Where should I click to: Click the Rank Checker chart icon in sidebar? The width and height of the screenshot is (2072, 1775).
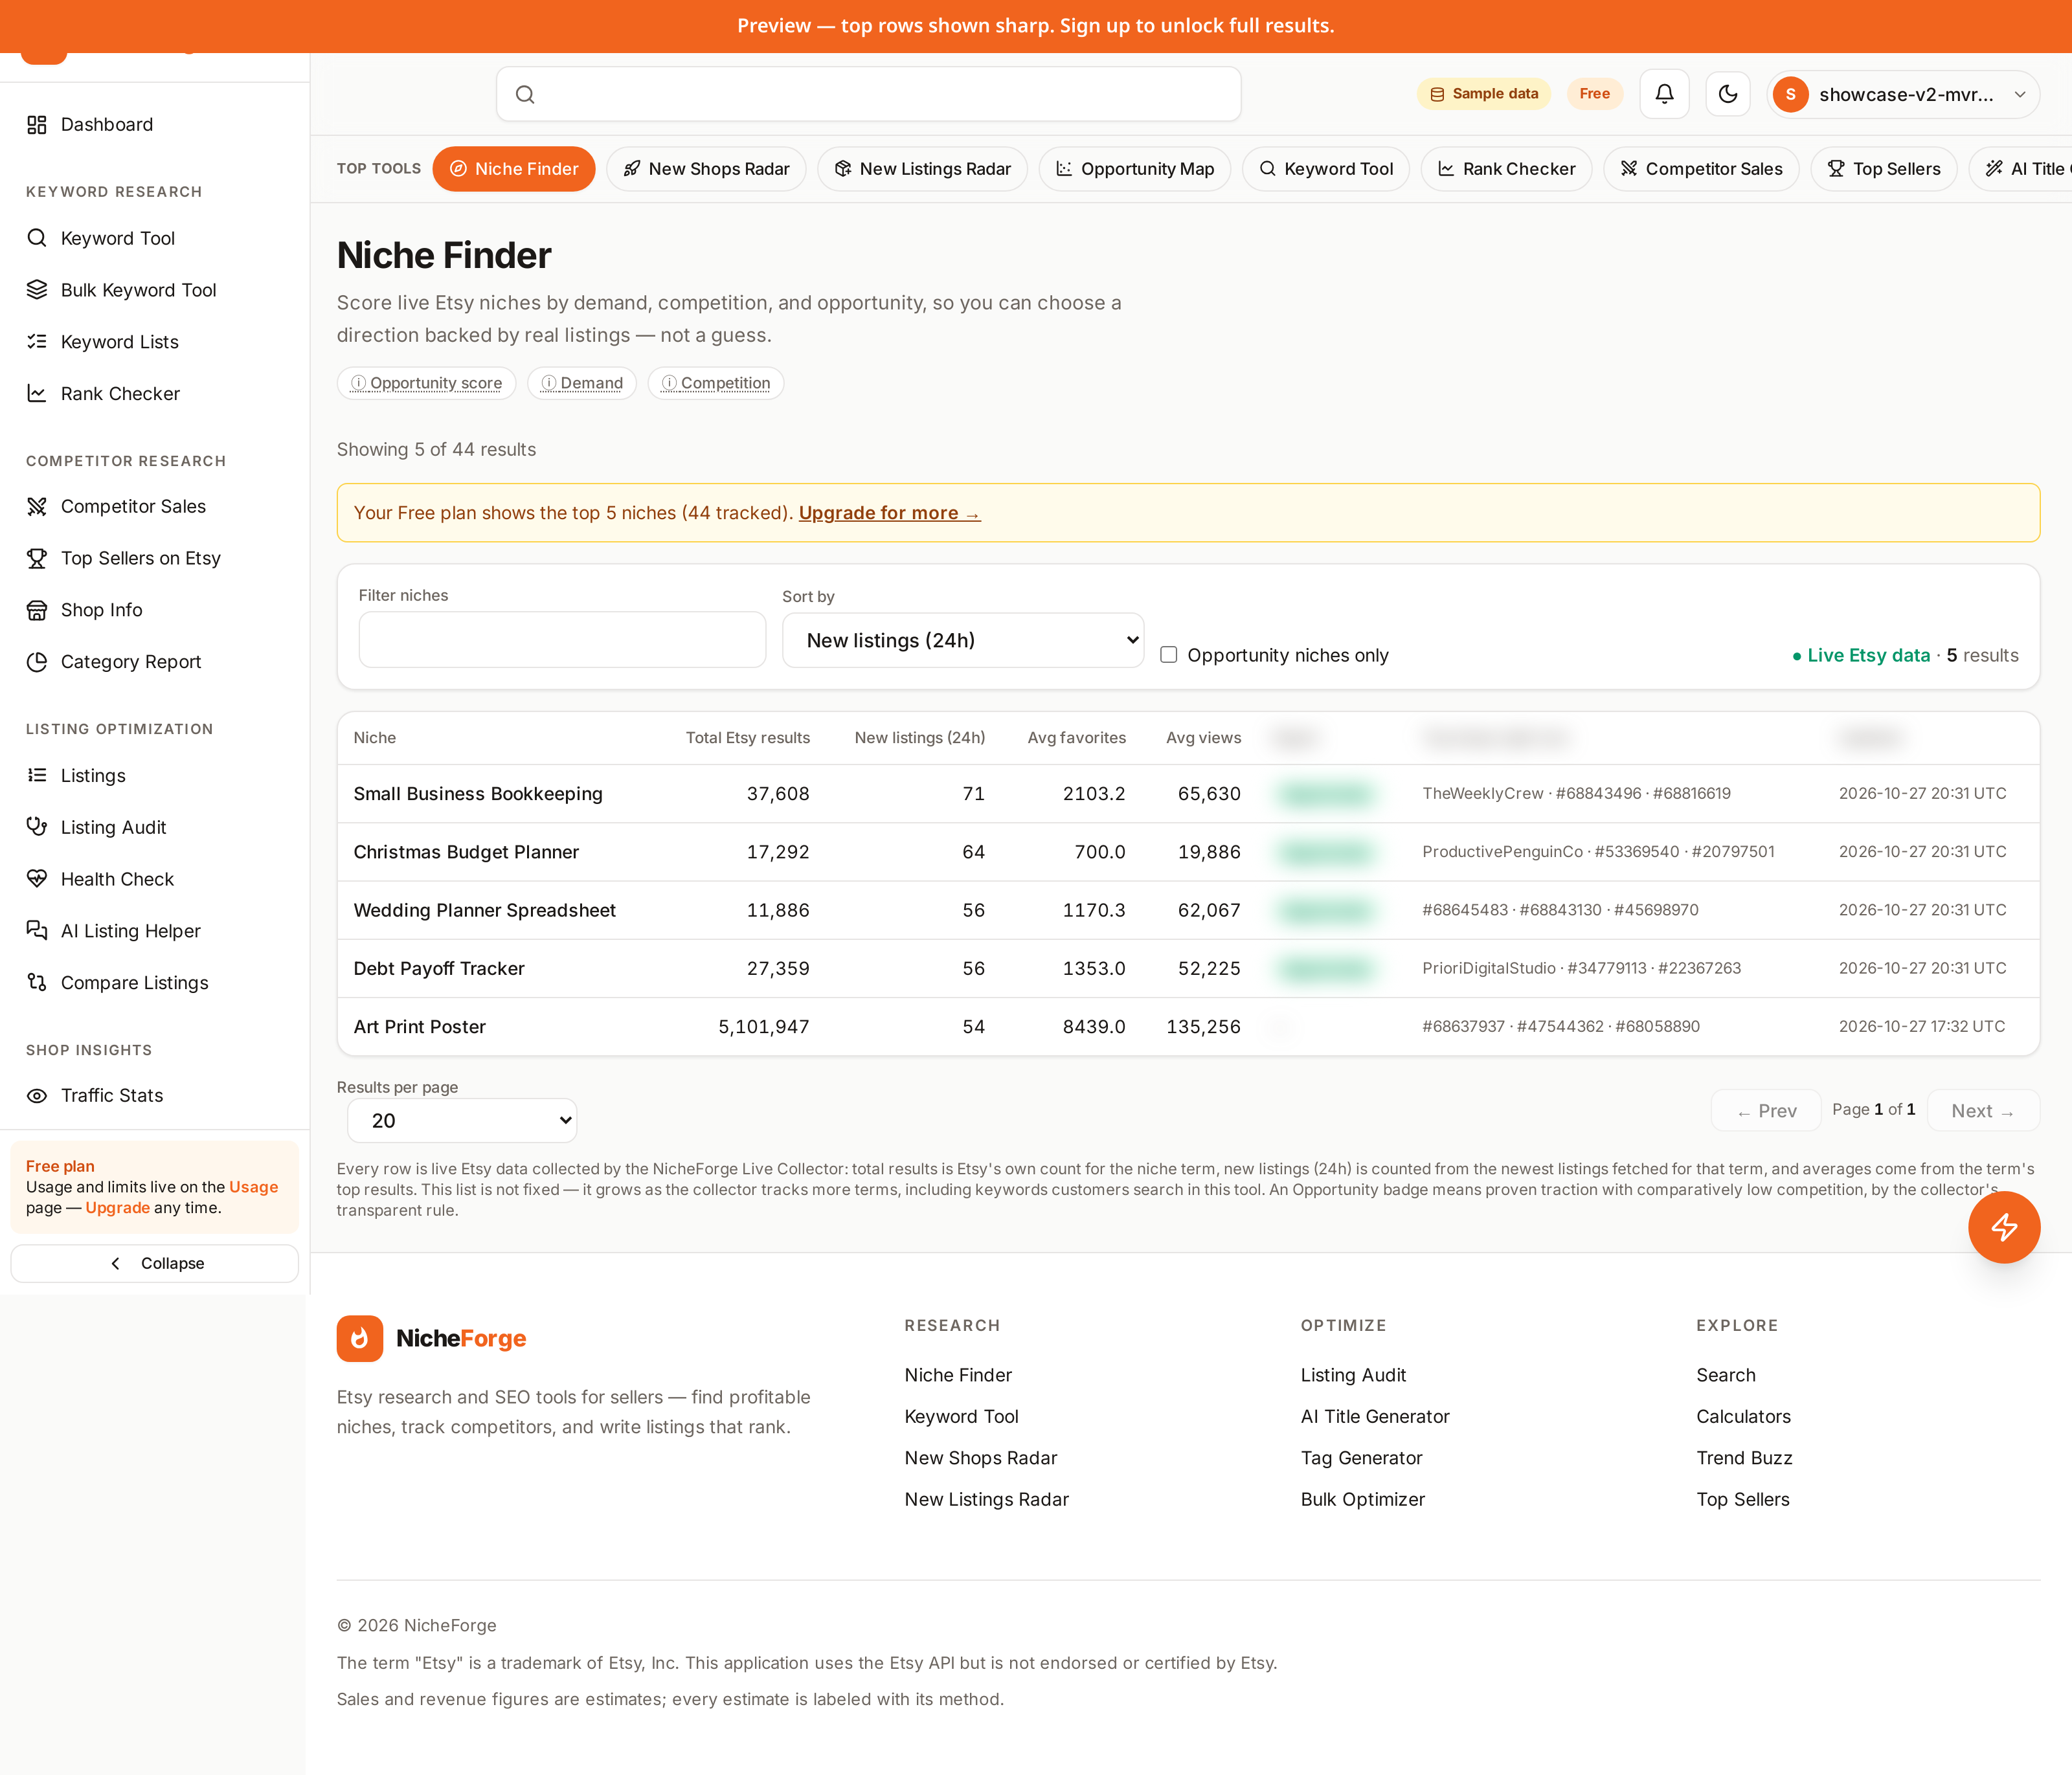point(37,394)
